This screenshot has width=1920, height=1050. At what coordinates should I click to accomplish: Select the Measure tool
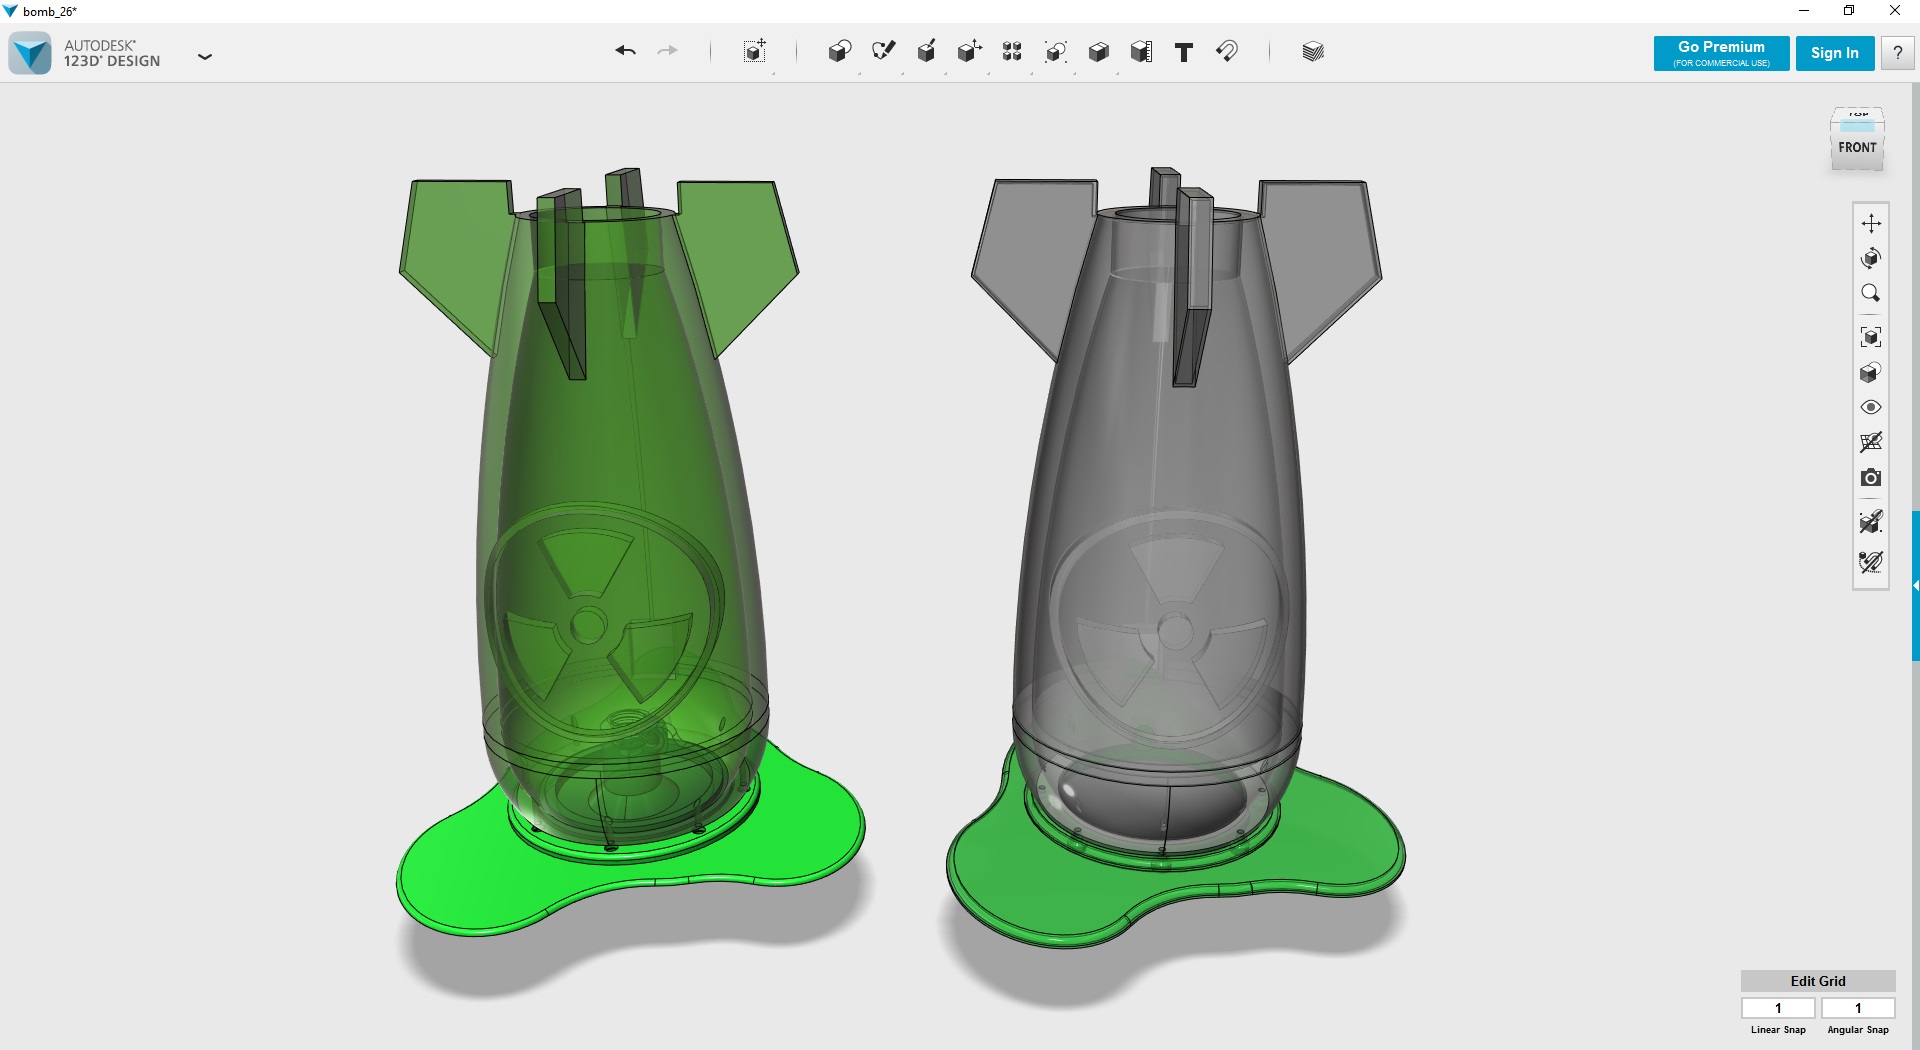pyautogui.click(x=1141, y=52)
